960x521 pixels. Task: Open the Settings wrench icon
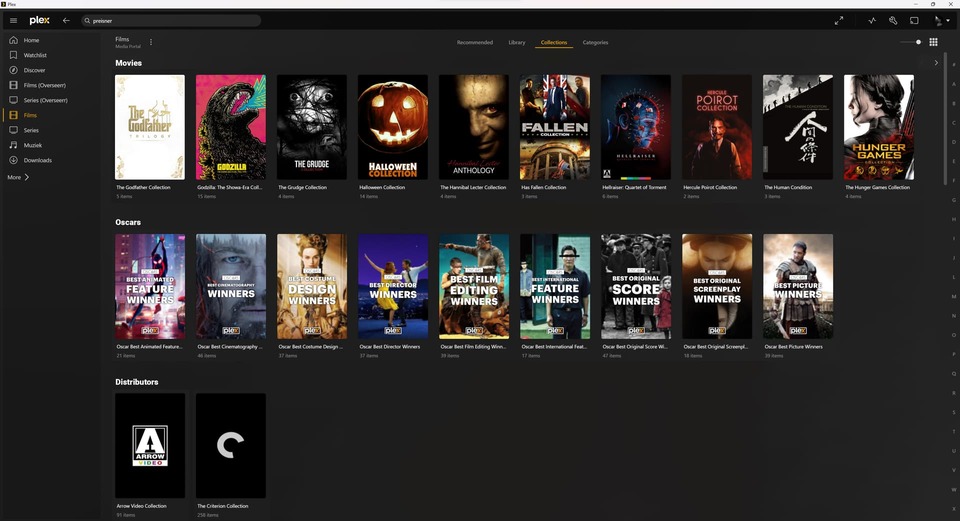tap(893, 20)
